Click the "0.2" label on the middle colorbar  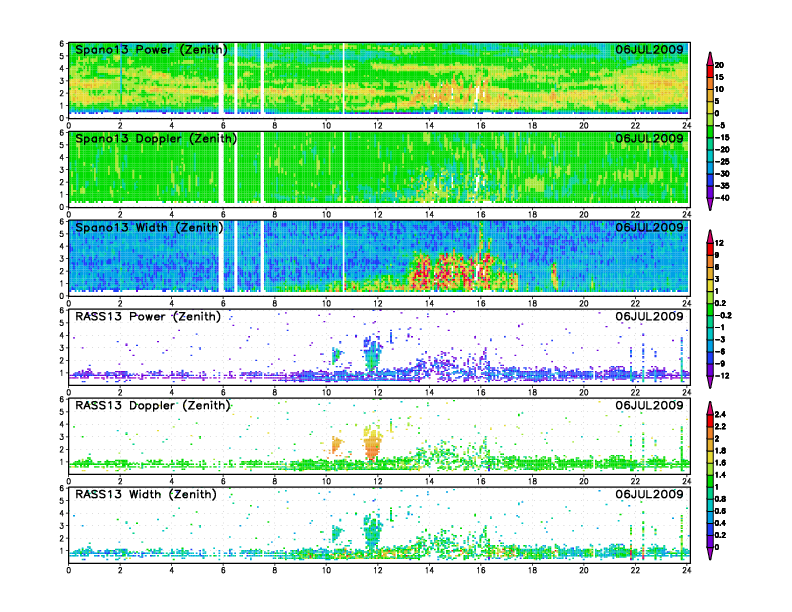(x=720, y=303)
